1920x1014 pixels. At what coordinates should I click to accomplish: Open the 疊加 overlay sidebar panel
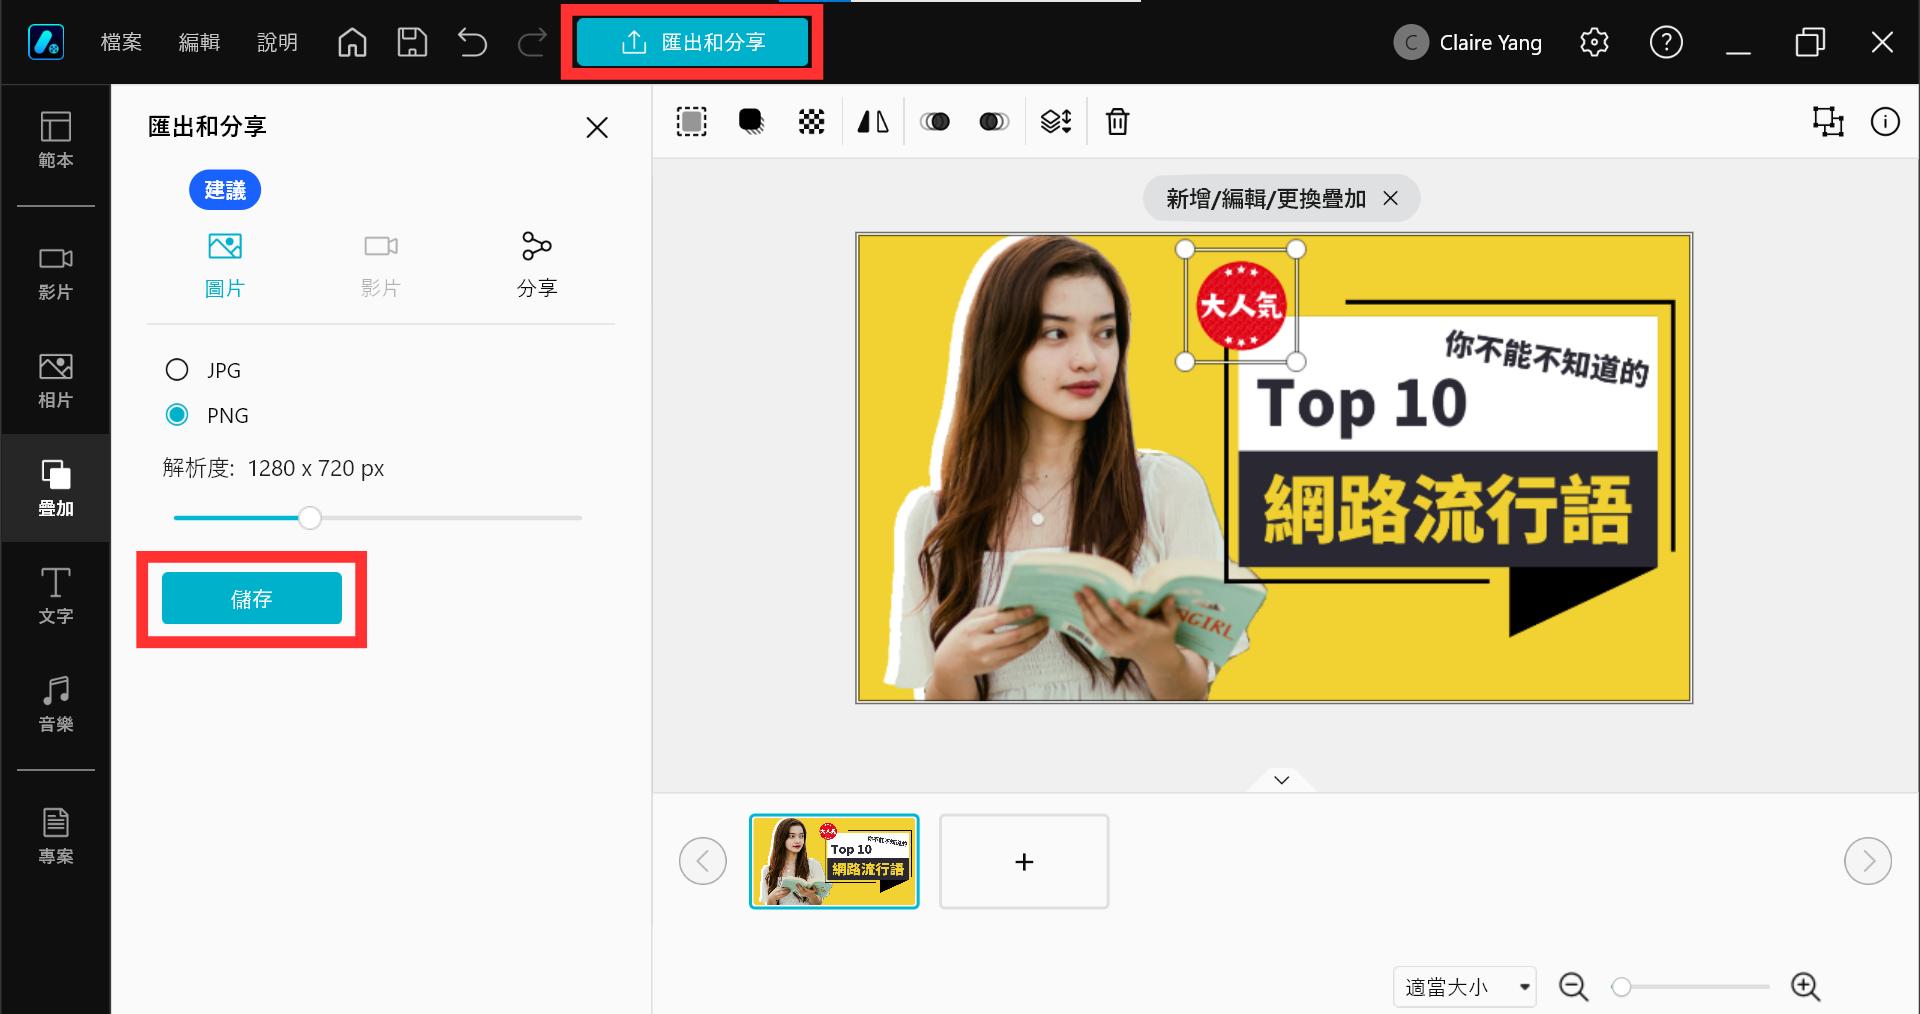56,488
